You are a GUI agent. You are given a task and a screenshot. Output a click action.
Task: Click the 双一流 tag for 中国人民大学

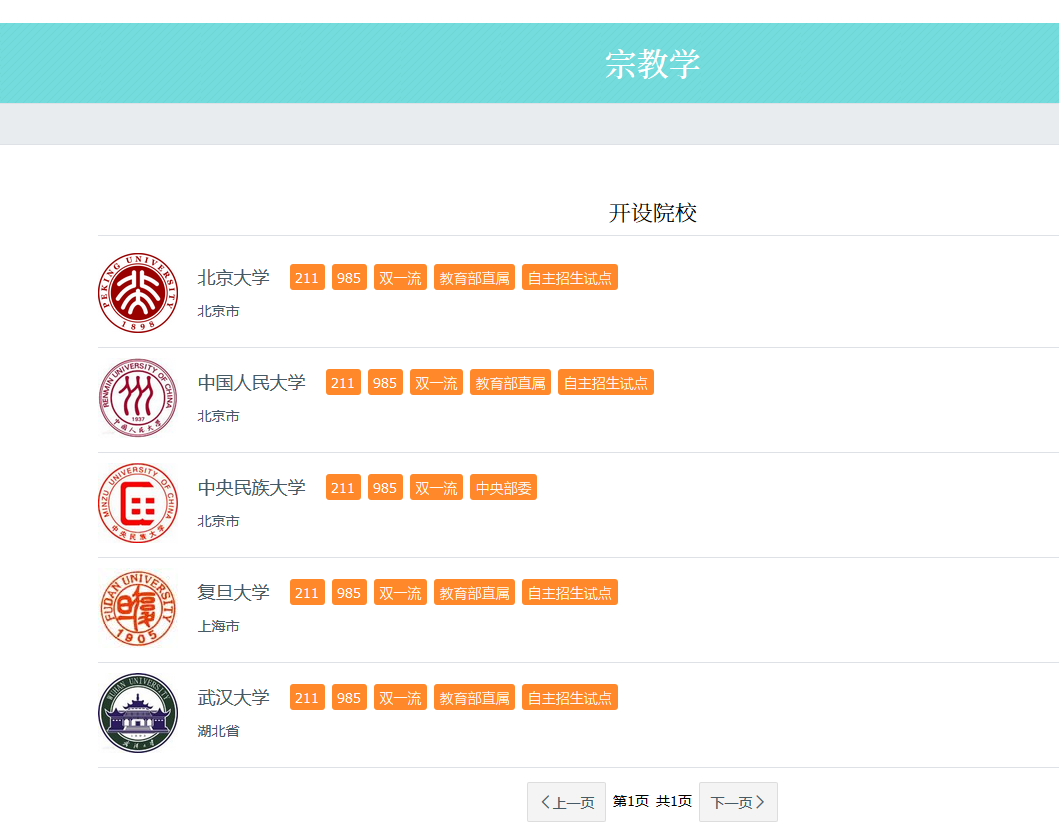point(436,383)
